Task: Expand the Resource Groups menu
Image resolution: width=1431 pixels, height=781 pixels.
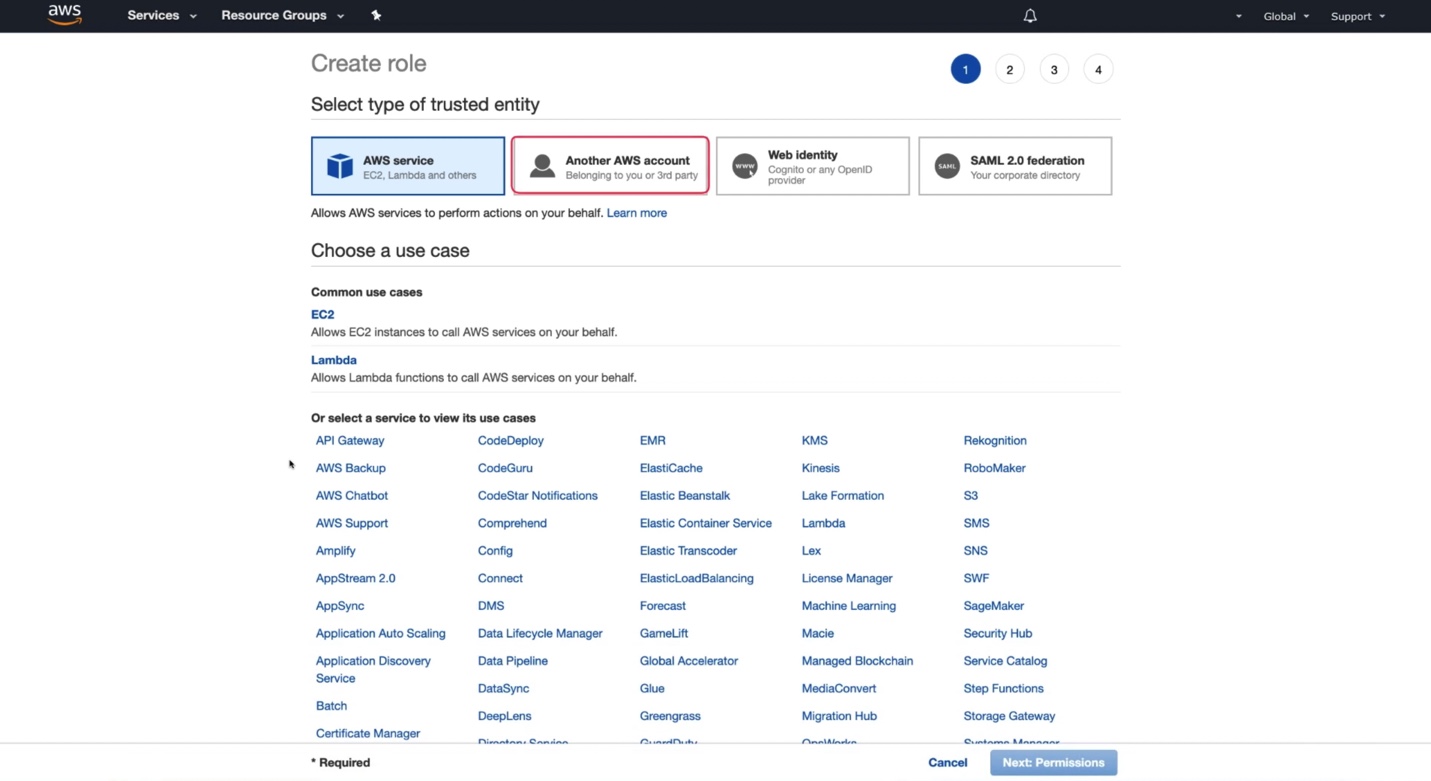Action: [283, 16]
